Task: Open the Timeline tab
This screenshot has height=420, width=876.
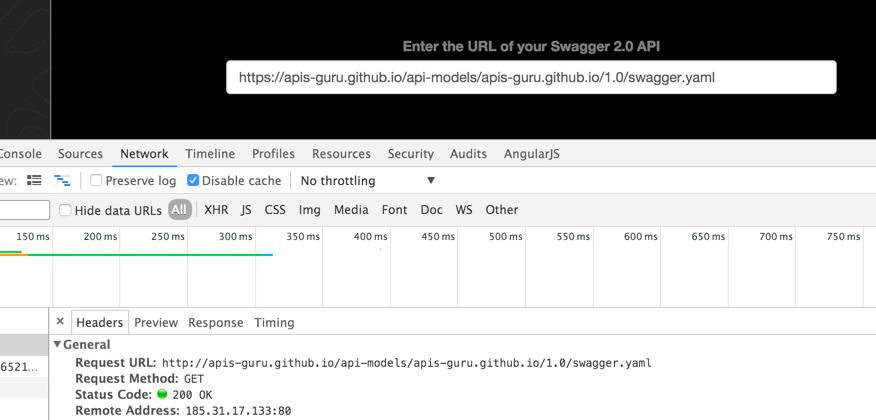Action: [210, 154]
